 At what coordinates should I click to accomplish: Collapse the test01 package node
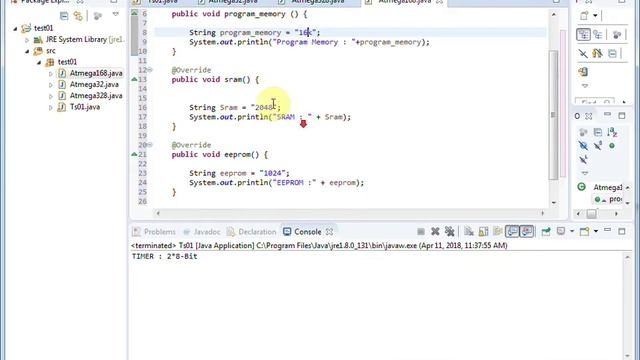(x=39, y=62)
